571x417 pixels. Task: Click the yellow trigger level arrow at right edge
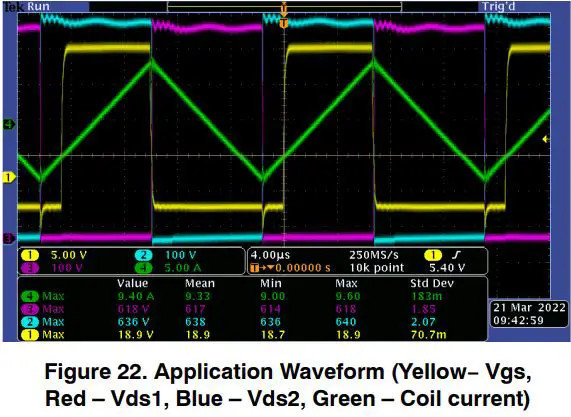pos(546,139)
